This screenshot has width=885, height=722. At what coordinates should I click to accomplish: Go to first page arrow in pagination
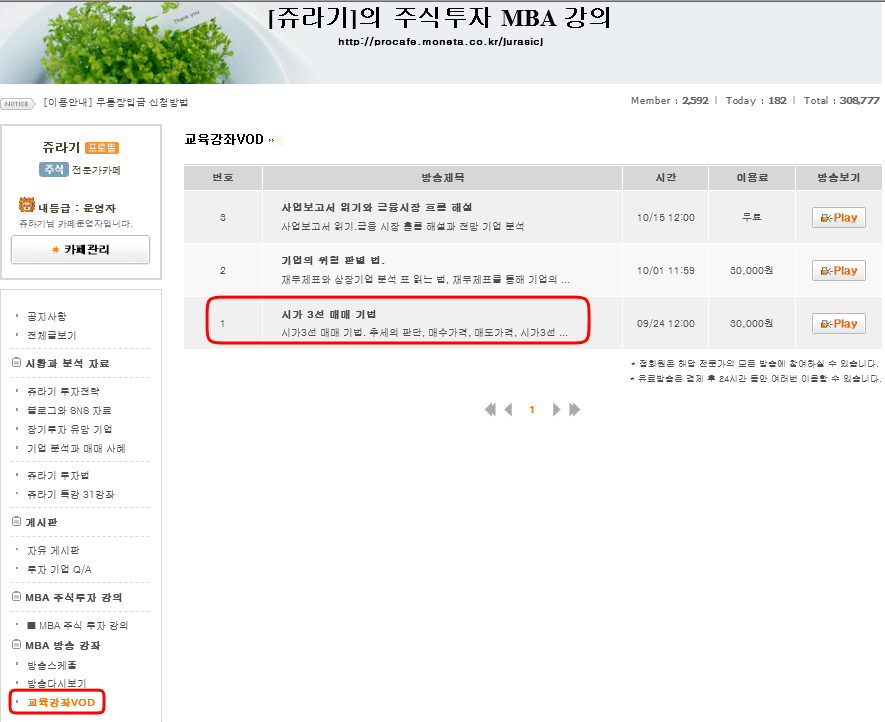[x=490, y=409]
